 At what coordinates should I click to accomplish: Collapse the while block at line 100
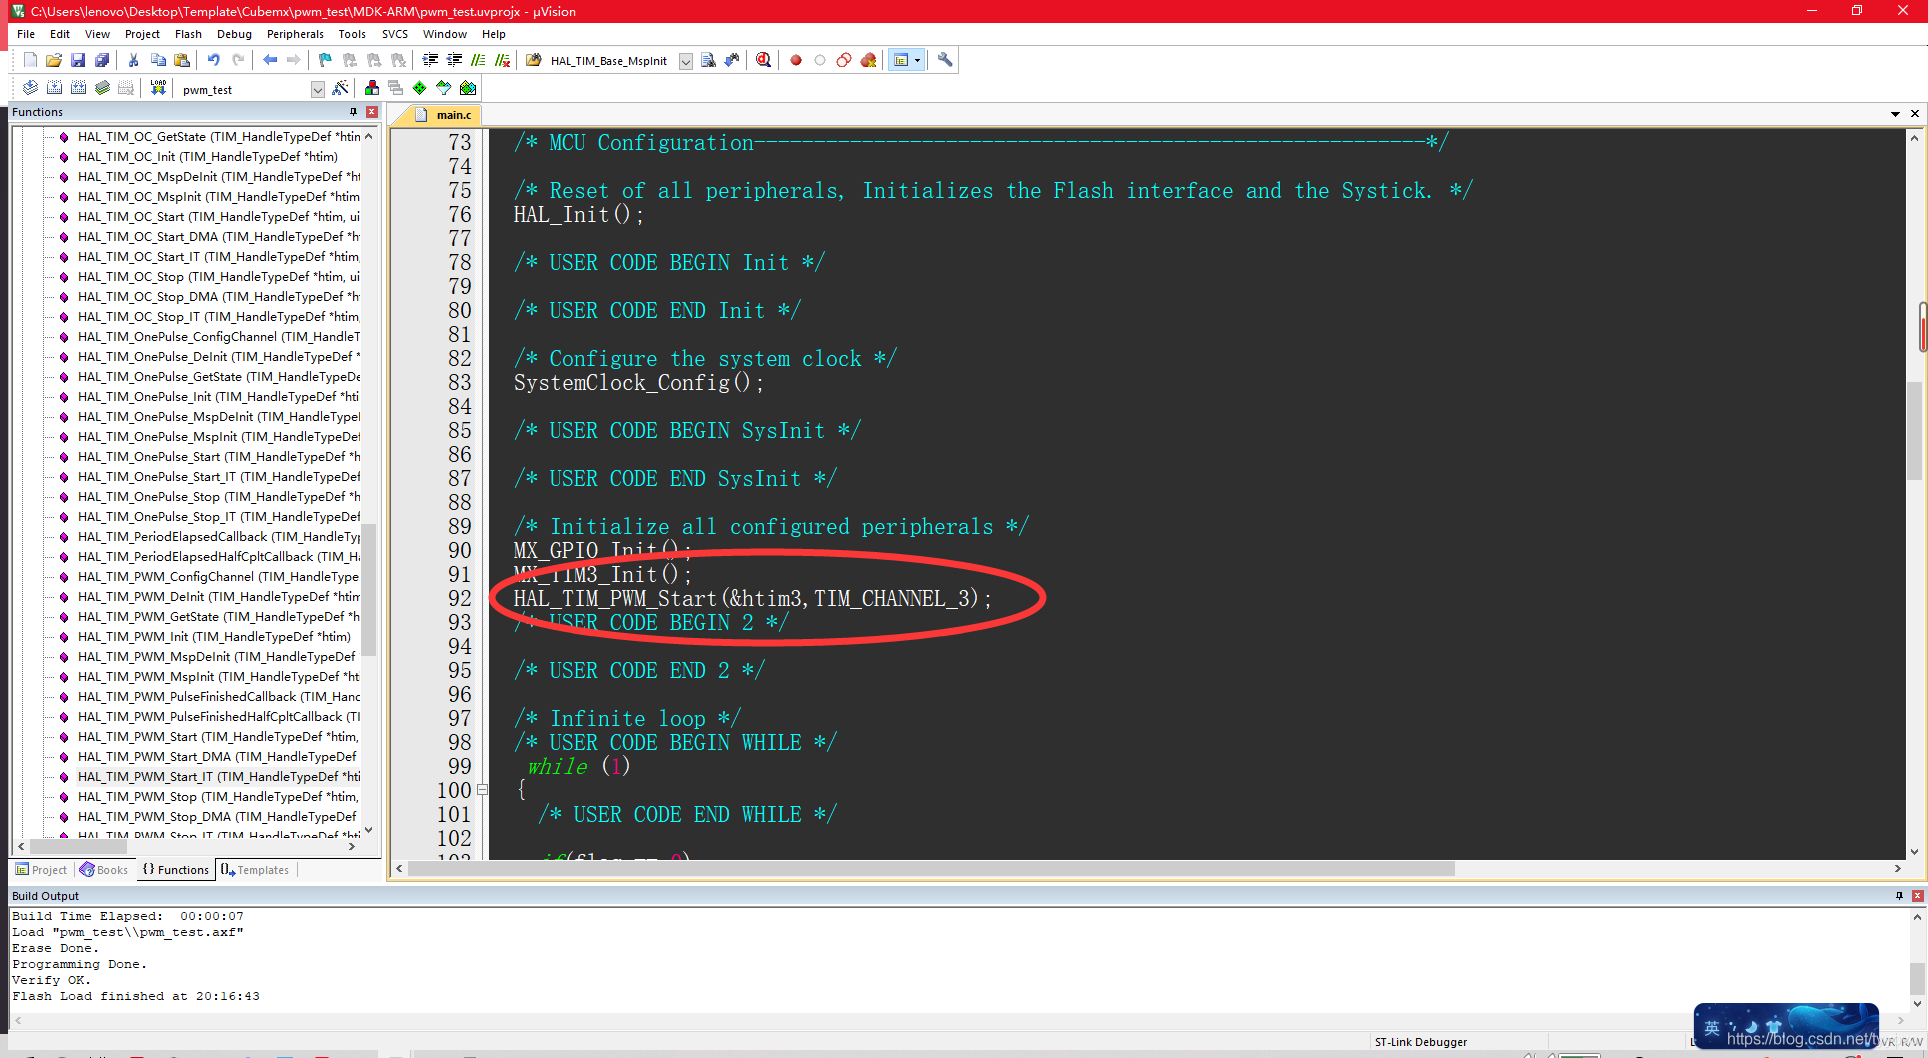click(483, 790)
